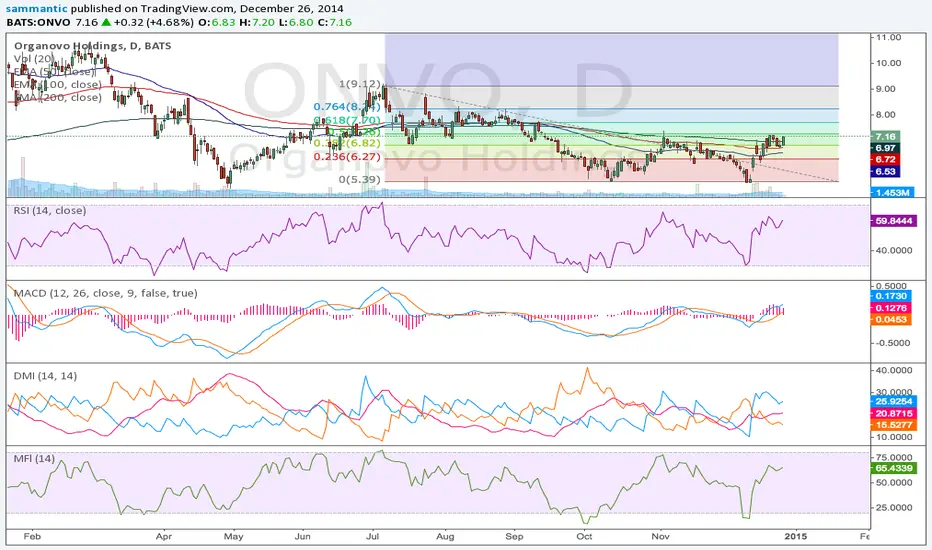Viewport: 932px width, 550px height.
Task: Click the Nov label on time axis
Action: click(x=660, y=536)
